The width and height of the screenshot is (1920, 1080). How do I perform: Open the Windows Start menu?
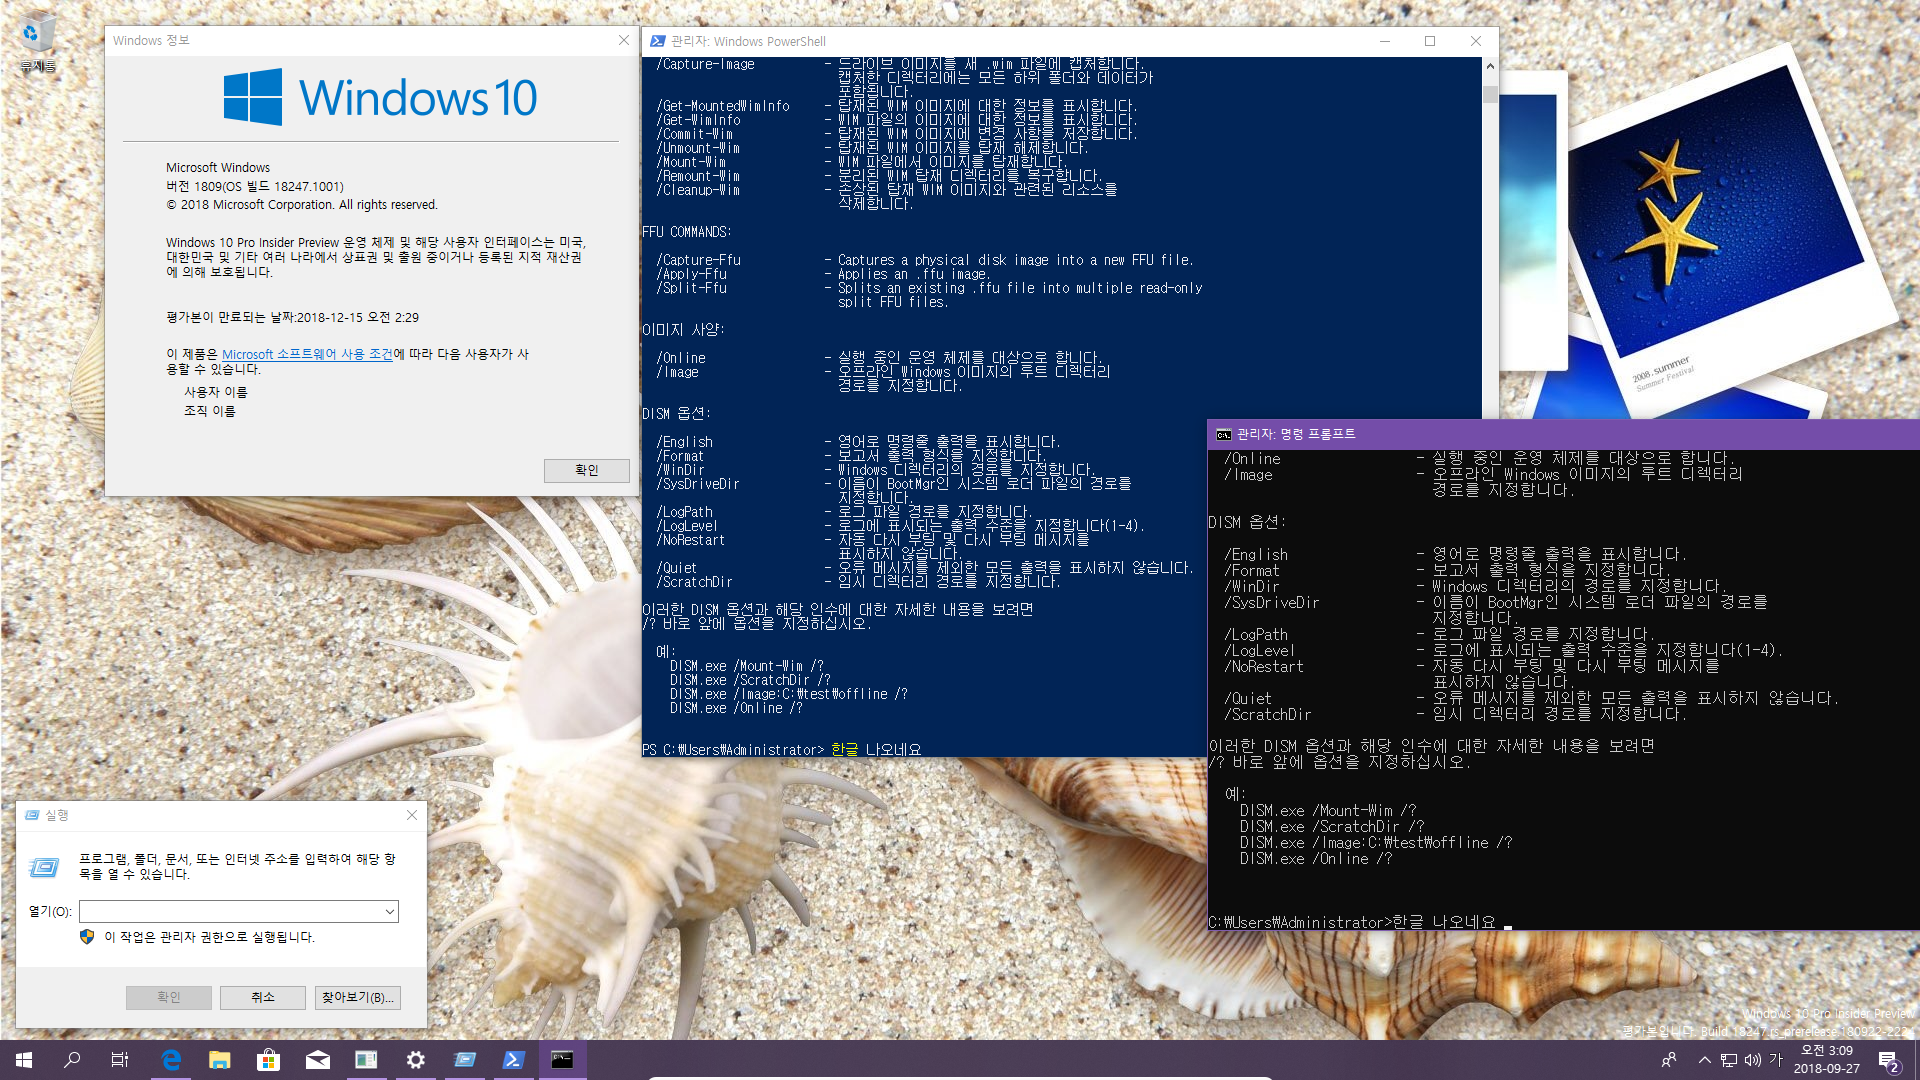click(24, 1060)
